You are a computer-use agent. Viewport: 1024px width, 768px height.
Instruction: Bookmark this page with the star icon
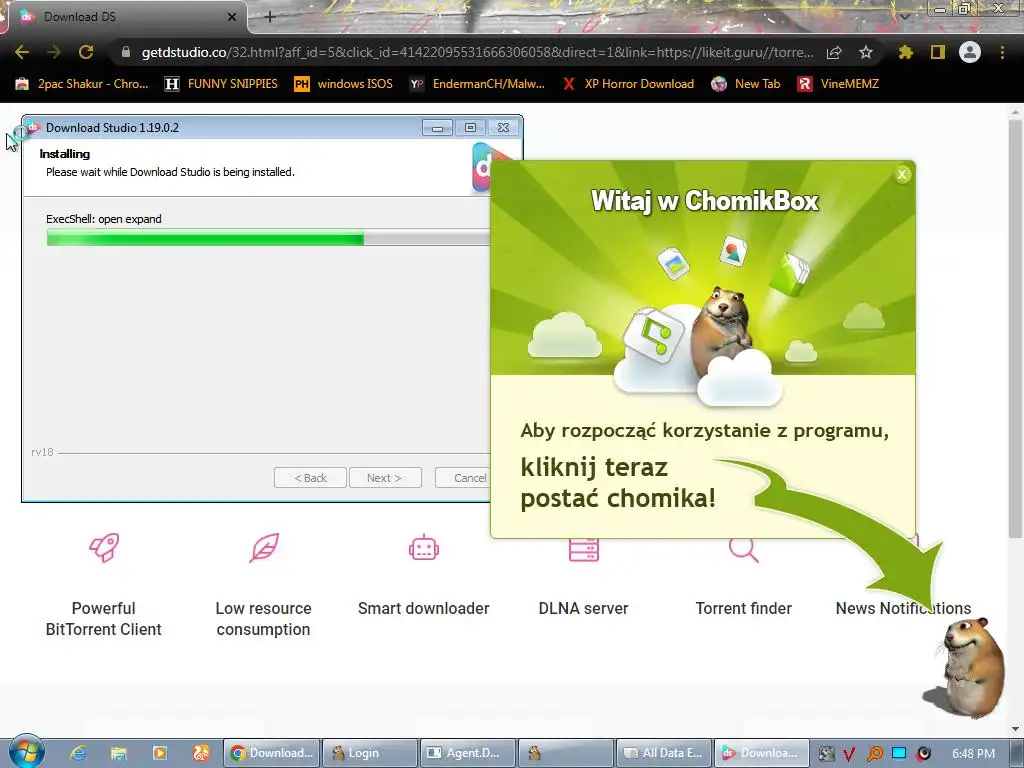pyautogui.click(x=866, y=52)
